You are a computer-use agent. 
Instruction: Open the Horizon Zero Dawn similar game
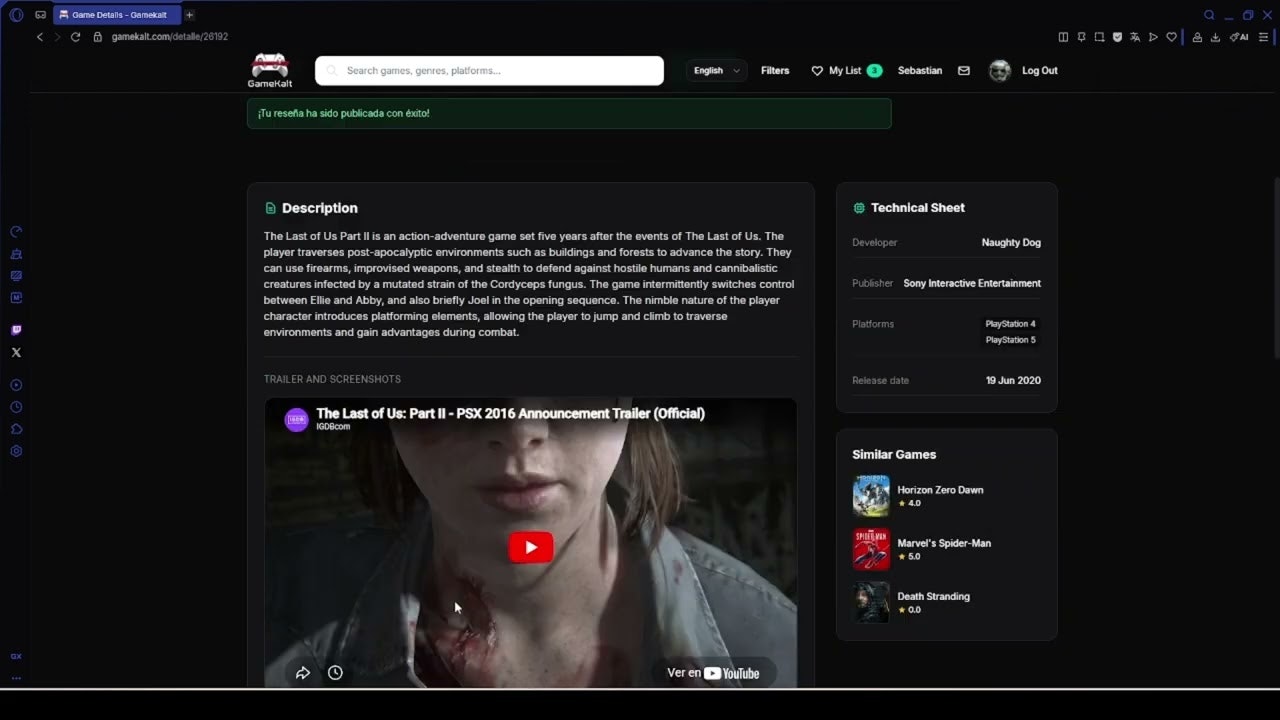940,489
